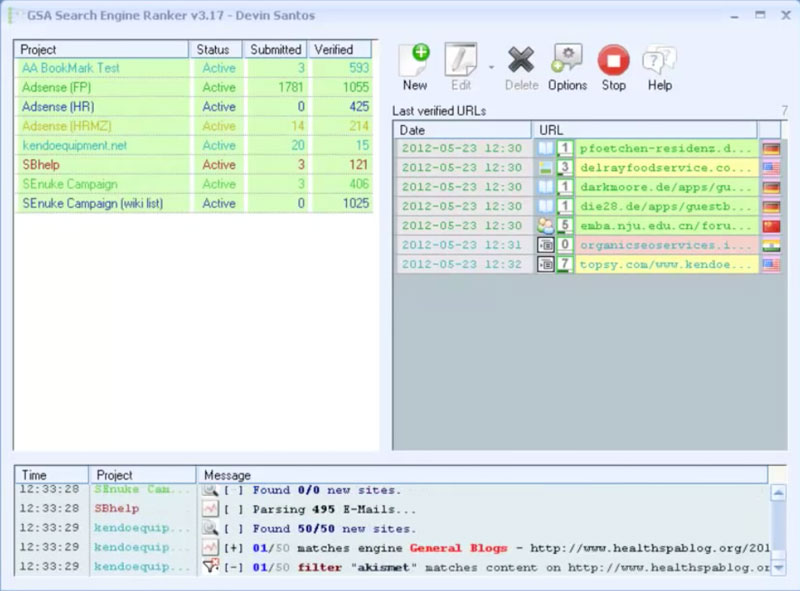Click the red Stop button
This screenshot has width=800, height=591.
coord(613,67)
